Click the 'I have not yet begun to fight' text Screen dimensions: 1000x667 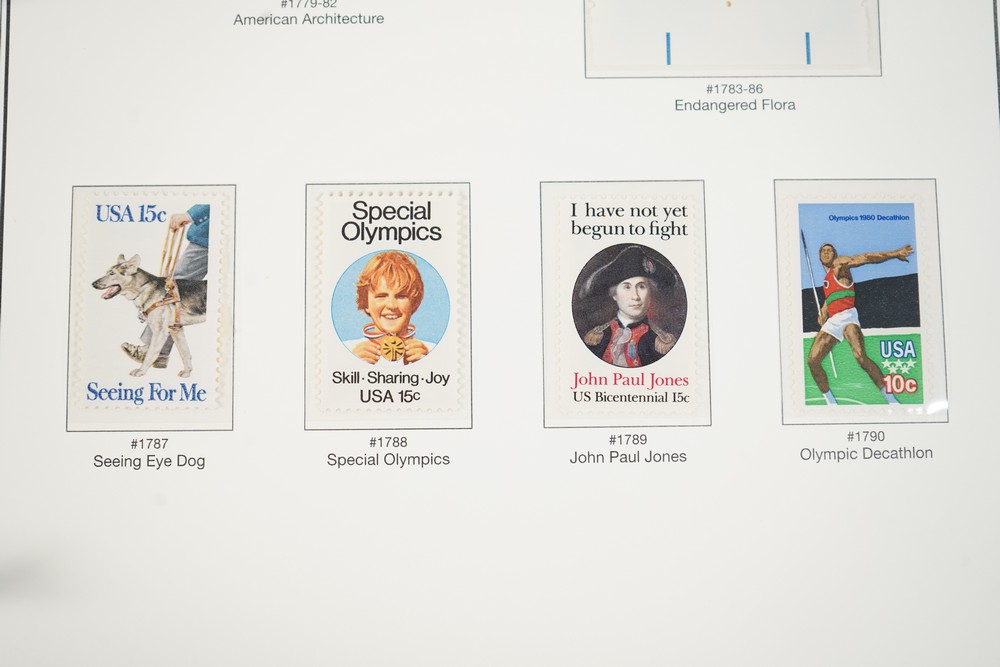tap(629, 219)
